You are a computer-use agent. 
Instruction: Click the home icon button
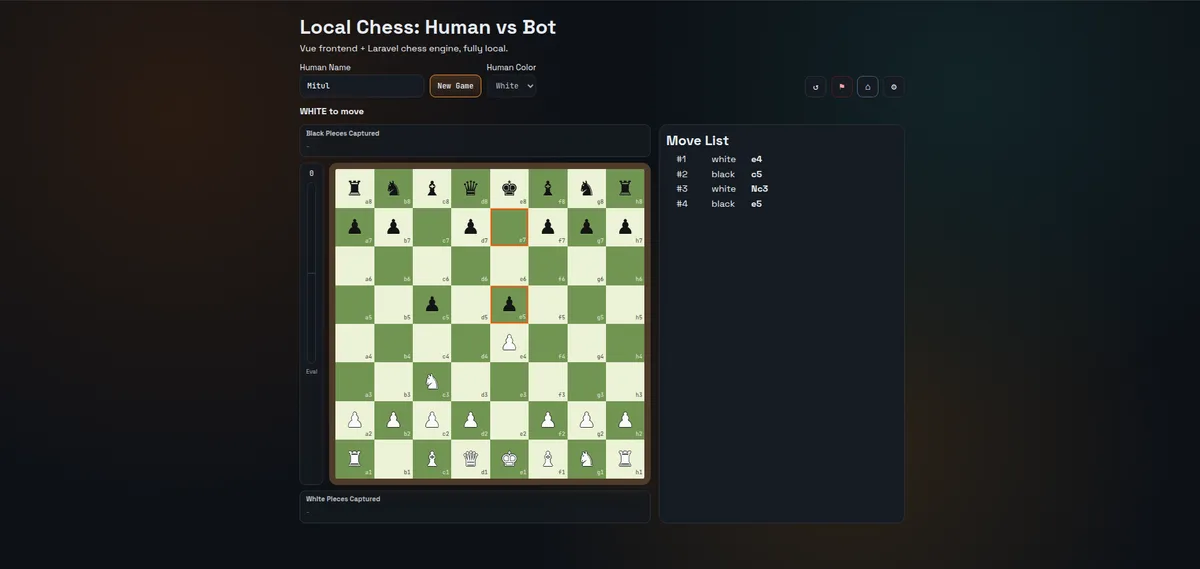pyautogui.click(x=868, y=87)
